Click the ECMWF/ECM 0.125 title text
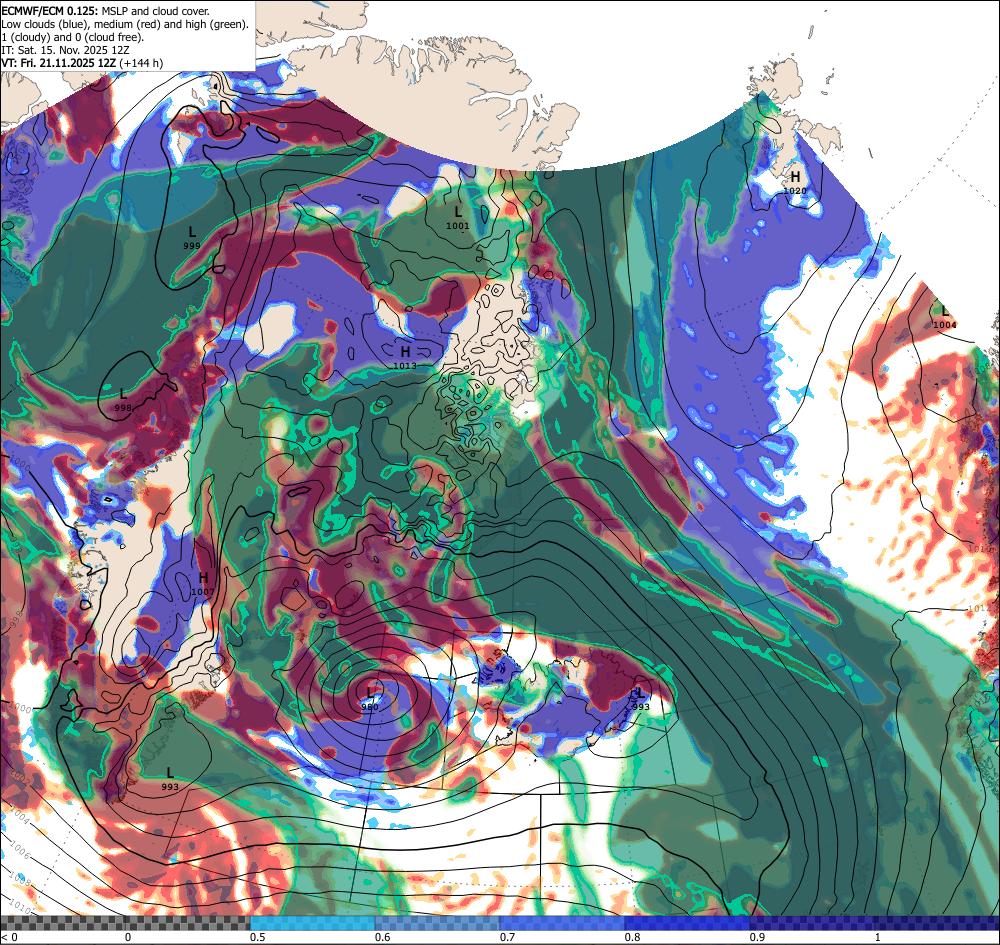 pyautogui.click(x=48, y=11)
